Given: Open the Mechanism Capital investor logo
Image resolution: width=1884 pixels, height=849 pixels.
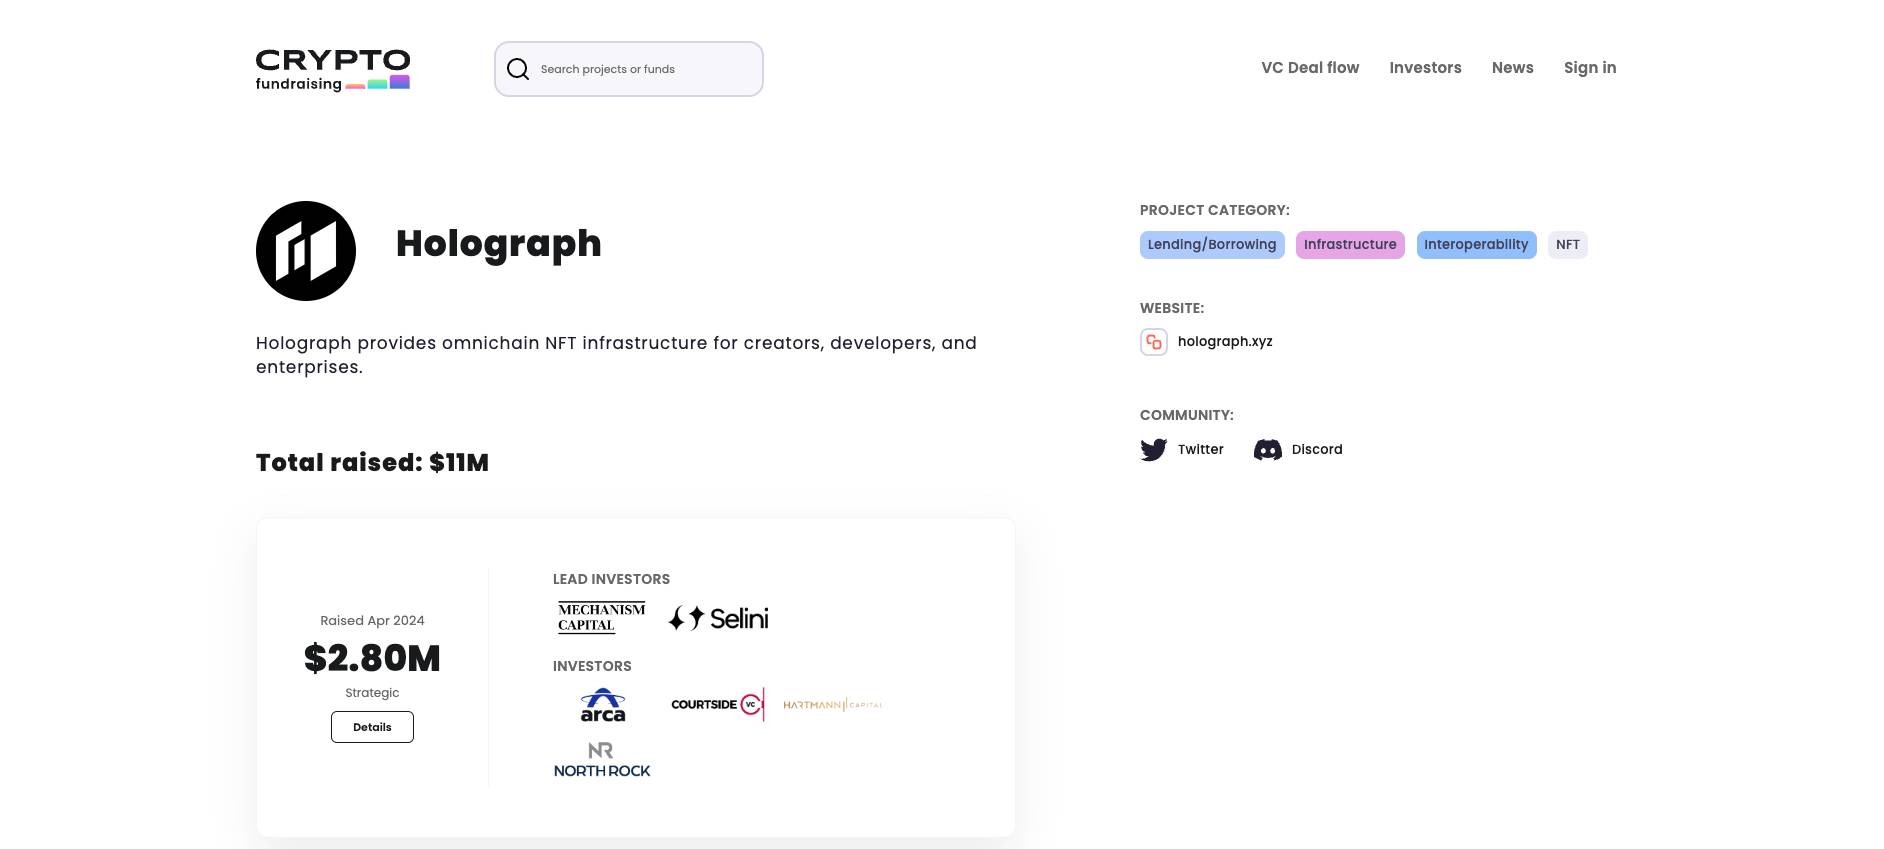Looking at the screenshot, I should pyautogui.click(x=602, y=618).
